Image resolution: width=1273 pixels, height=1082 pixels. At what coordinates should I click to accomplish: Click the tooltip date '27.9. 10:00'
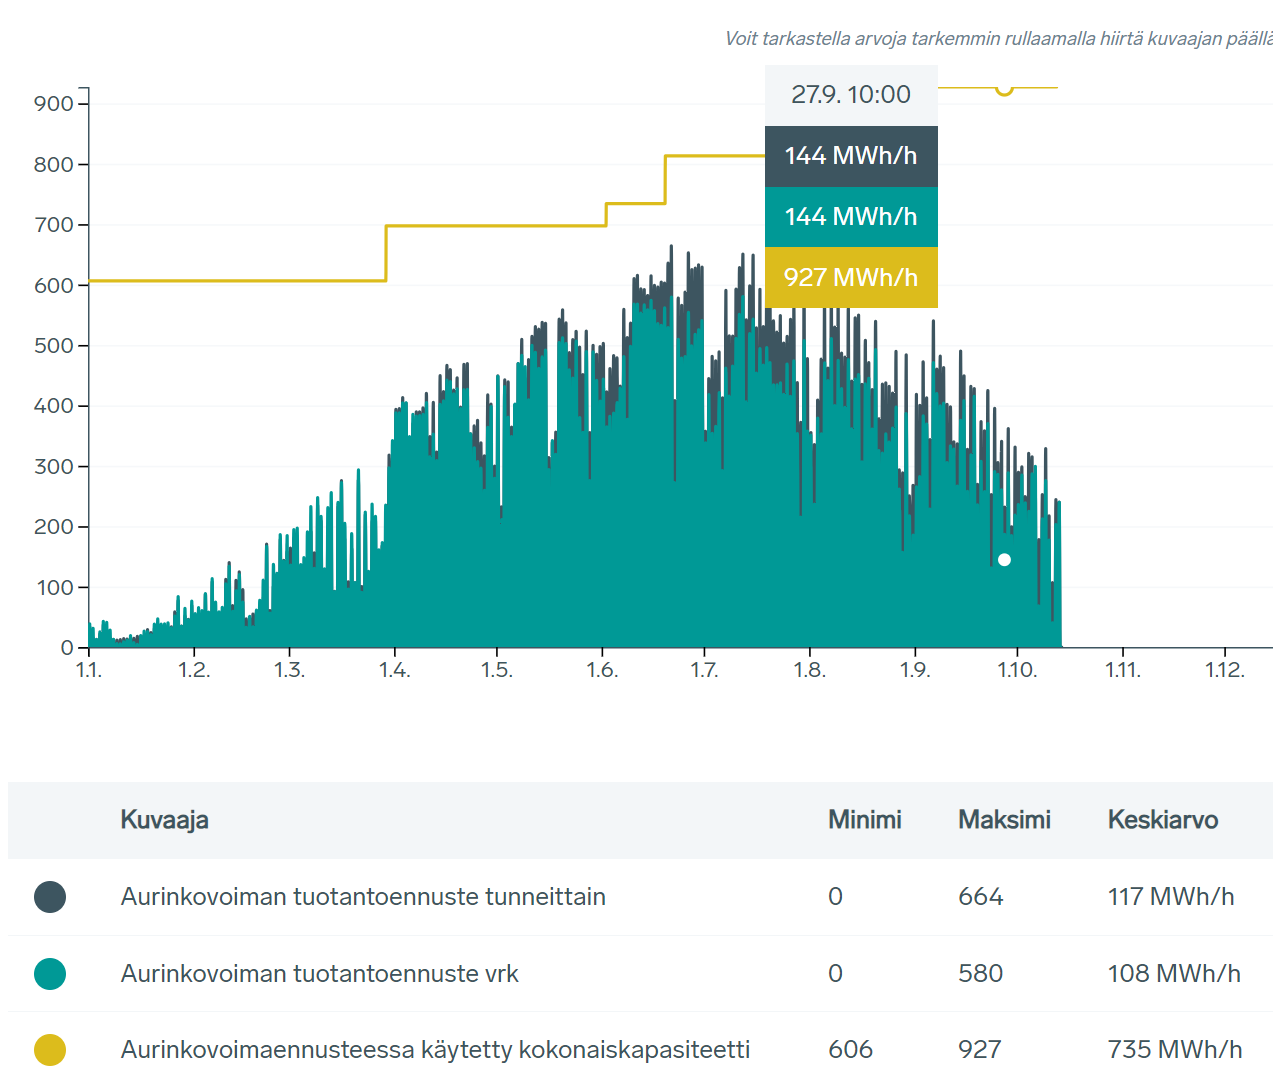tap(851, 95)
